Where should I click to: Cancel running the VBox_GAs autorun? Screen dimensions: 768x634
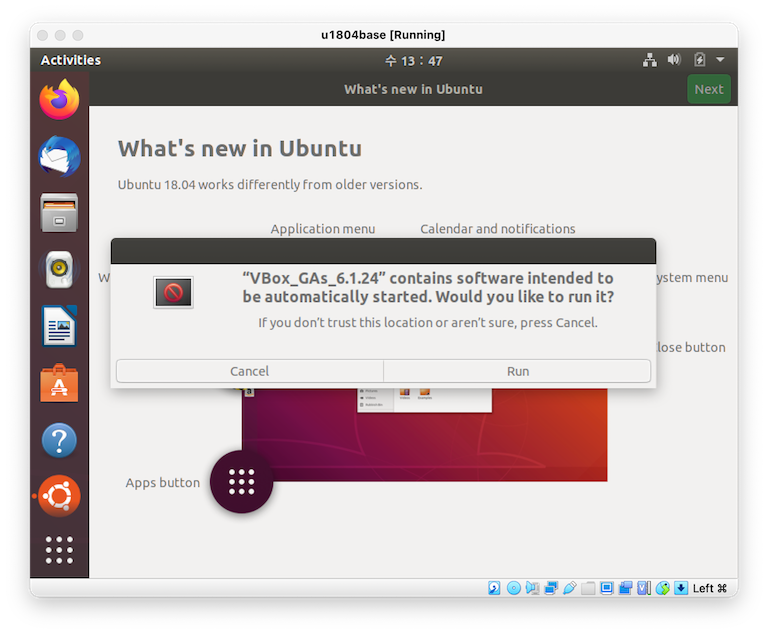250,371
